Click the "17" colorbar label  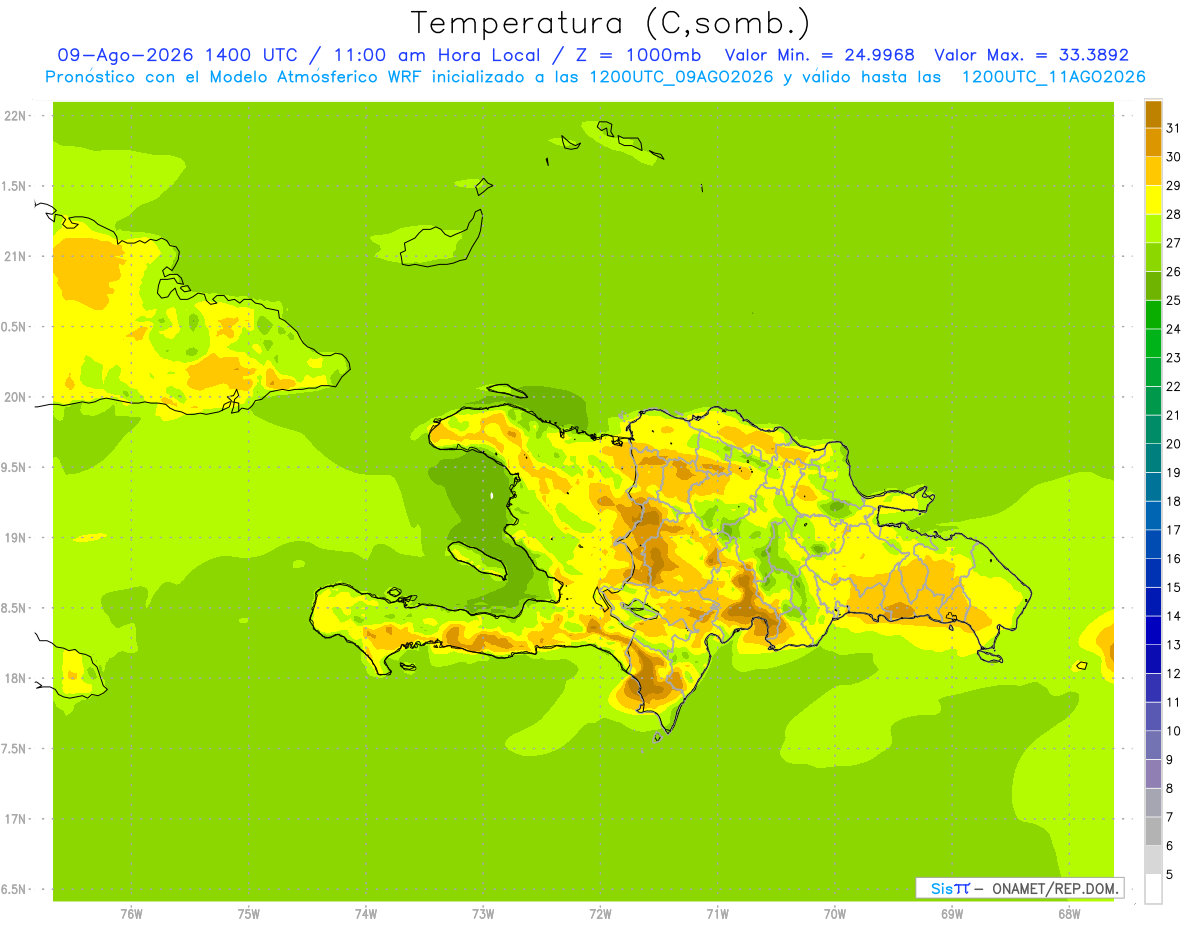point(1173,530)
